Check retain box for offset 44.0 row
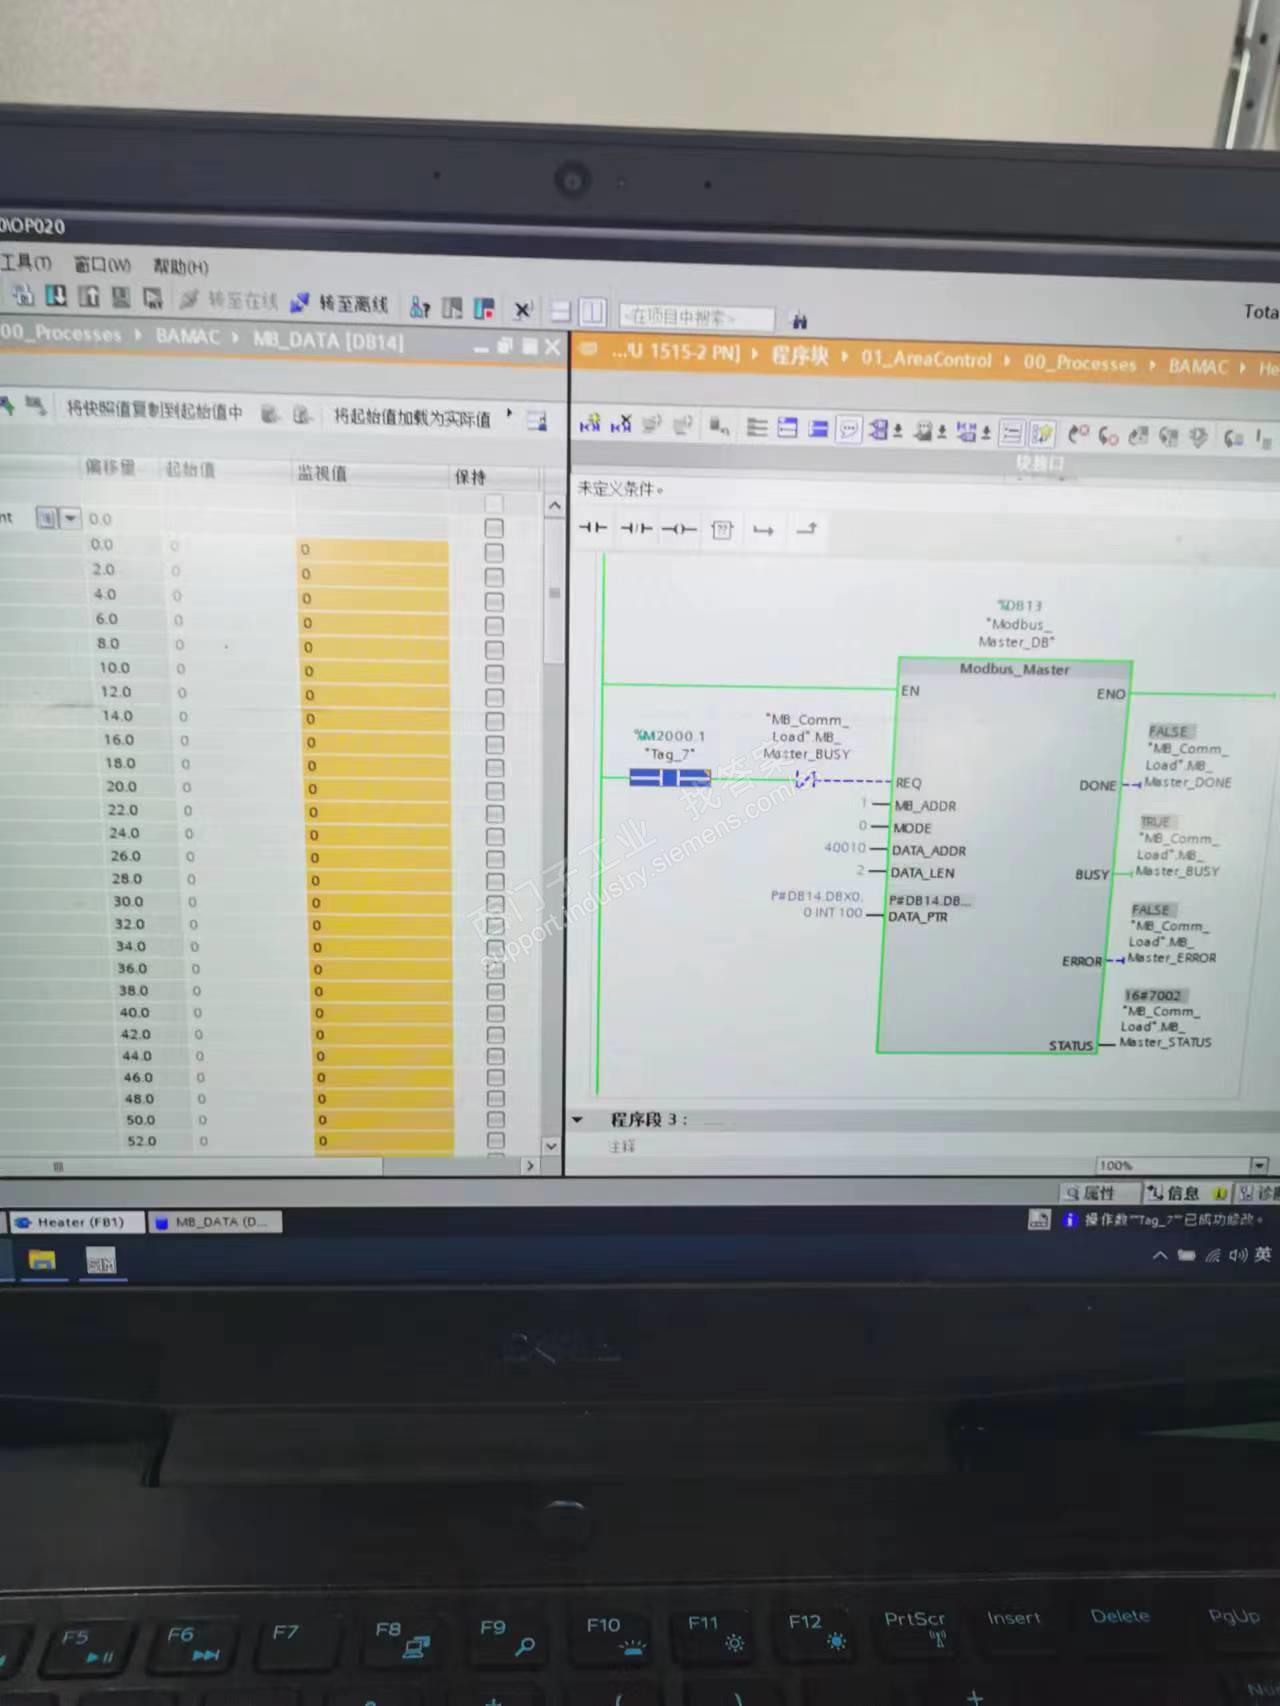 (495, 1057)
